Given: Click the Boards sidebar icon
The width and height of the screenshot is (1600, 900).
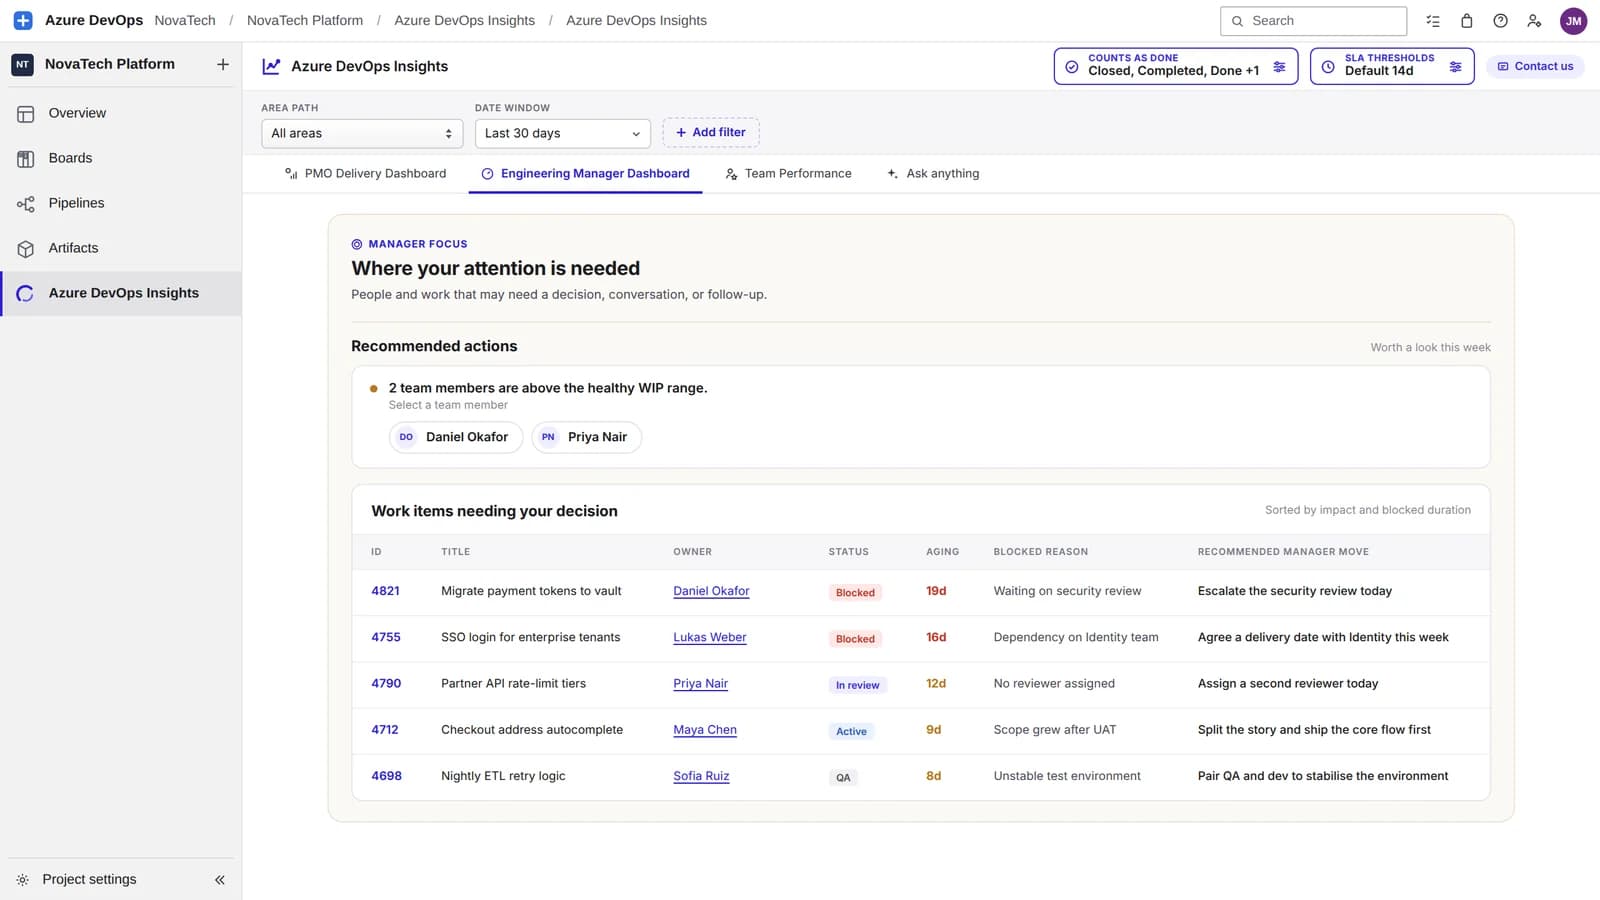Looking at the screenshot, I should (x=26, y=159).
